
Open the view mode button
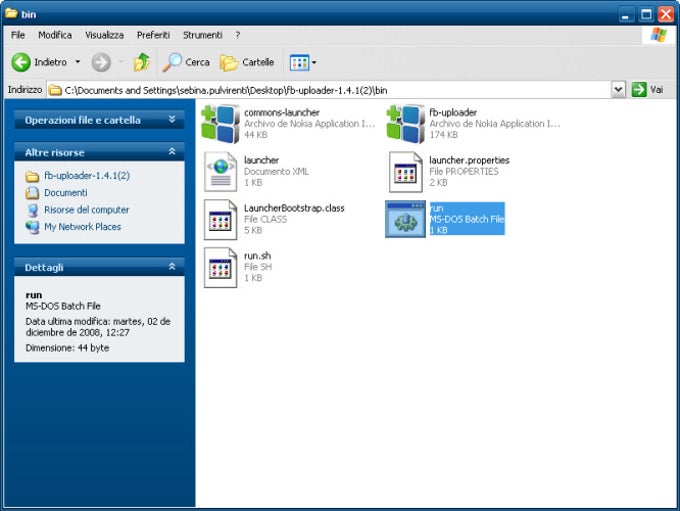click(299, 62)
